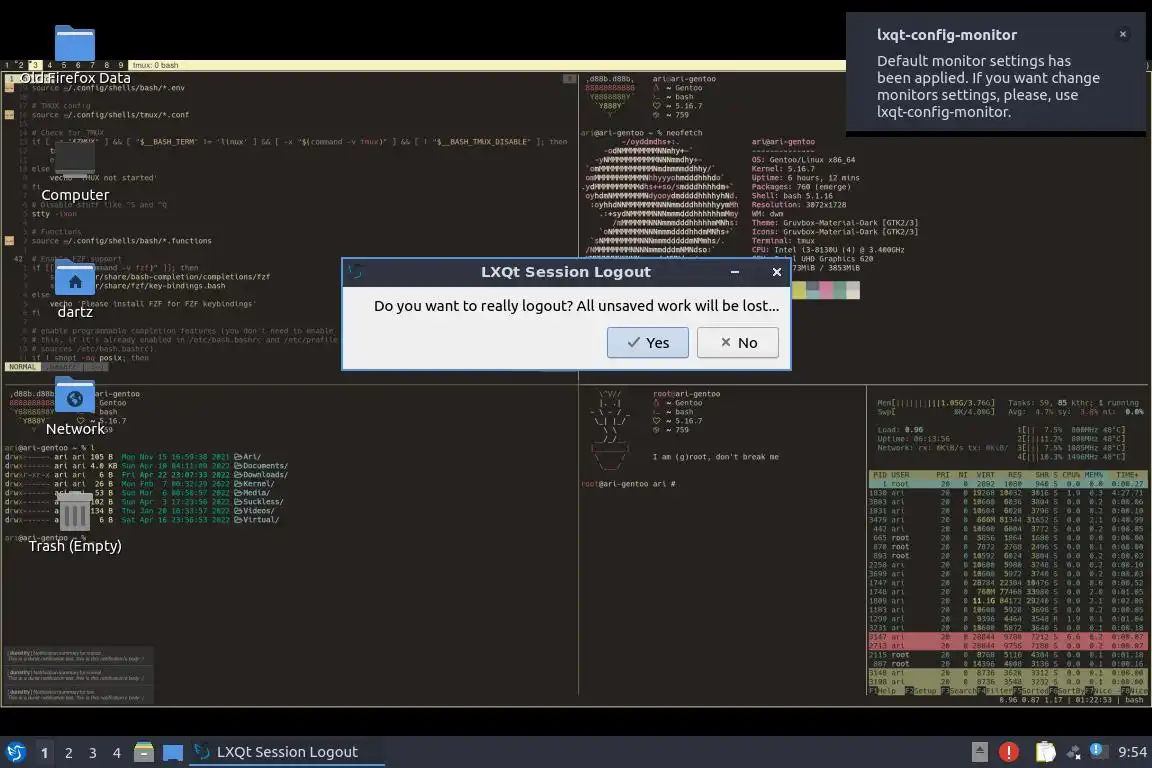Viewport: 1152px width, 768px height.
Task: Cancel logout with the No button
Action: click(738, 342)
